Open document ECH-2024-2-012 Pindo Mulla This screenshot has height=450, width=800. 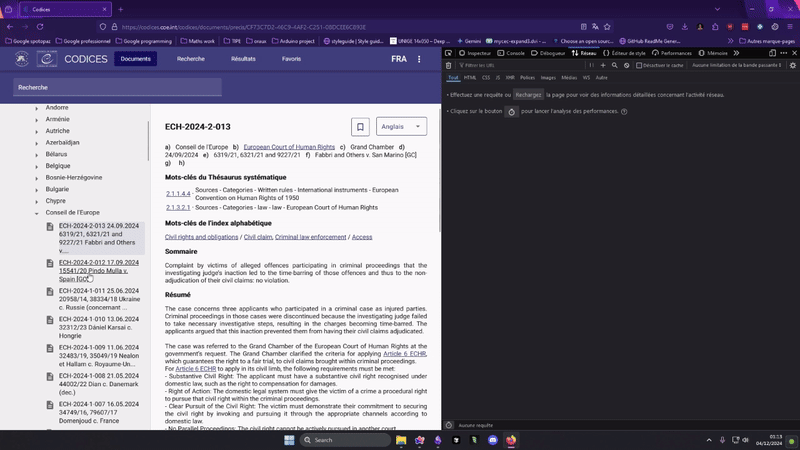[98, 271]
